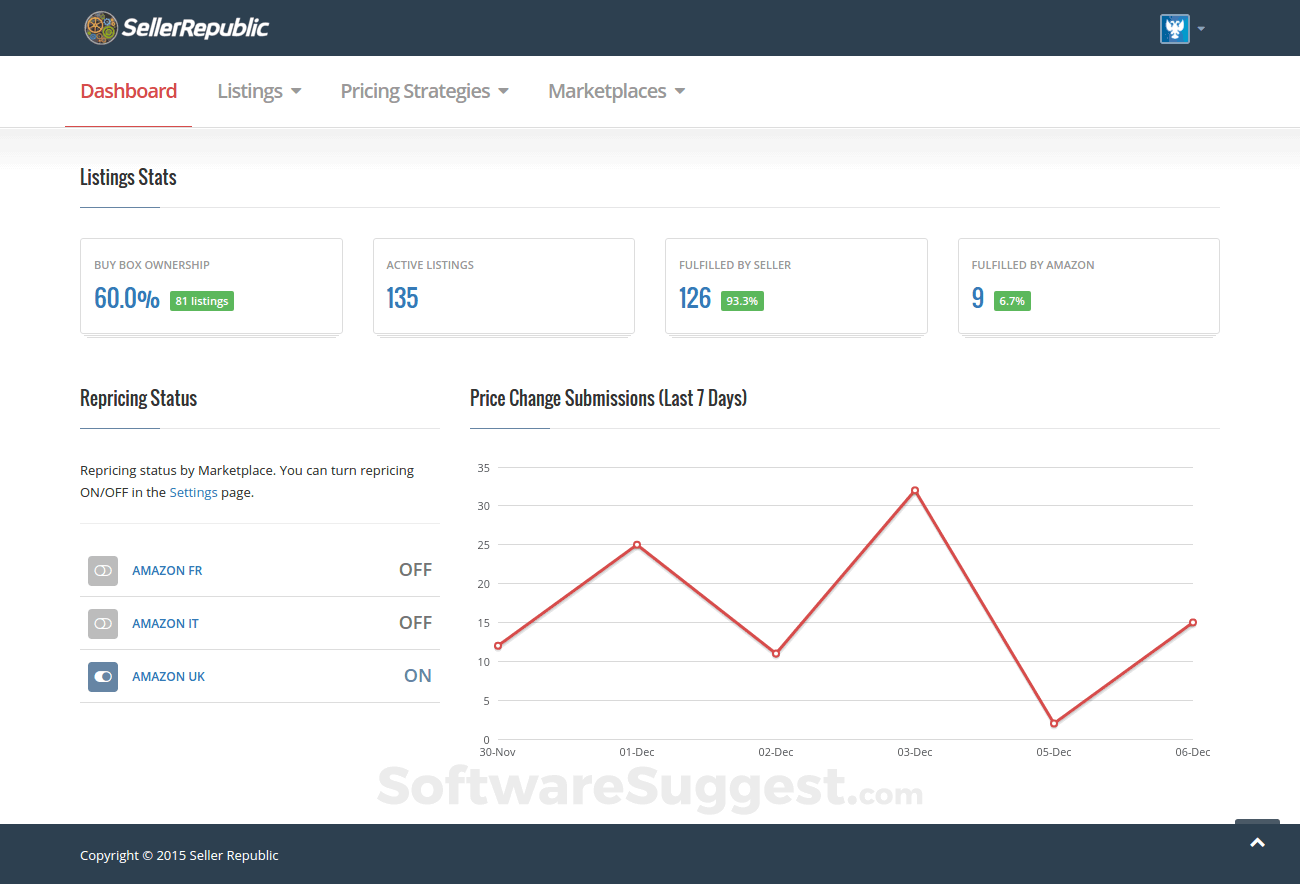Click the AMAZON UK marketplace link
This screenshot has height=884, width=1300.
coord(168,676)
